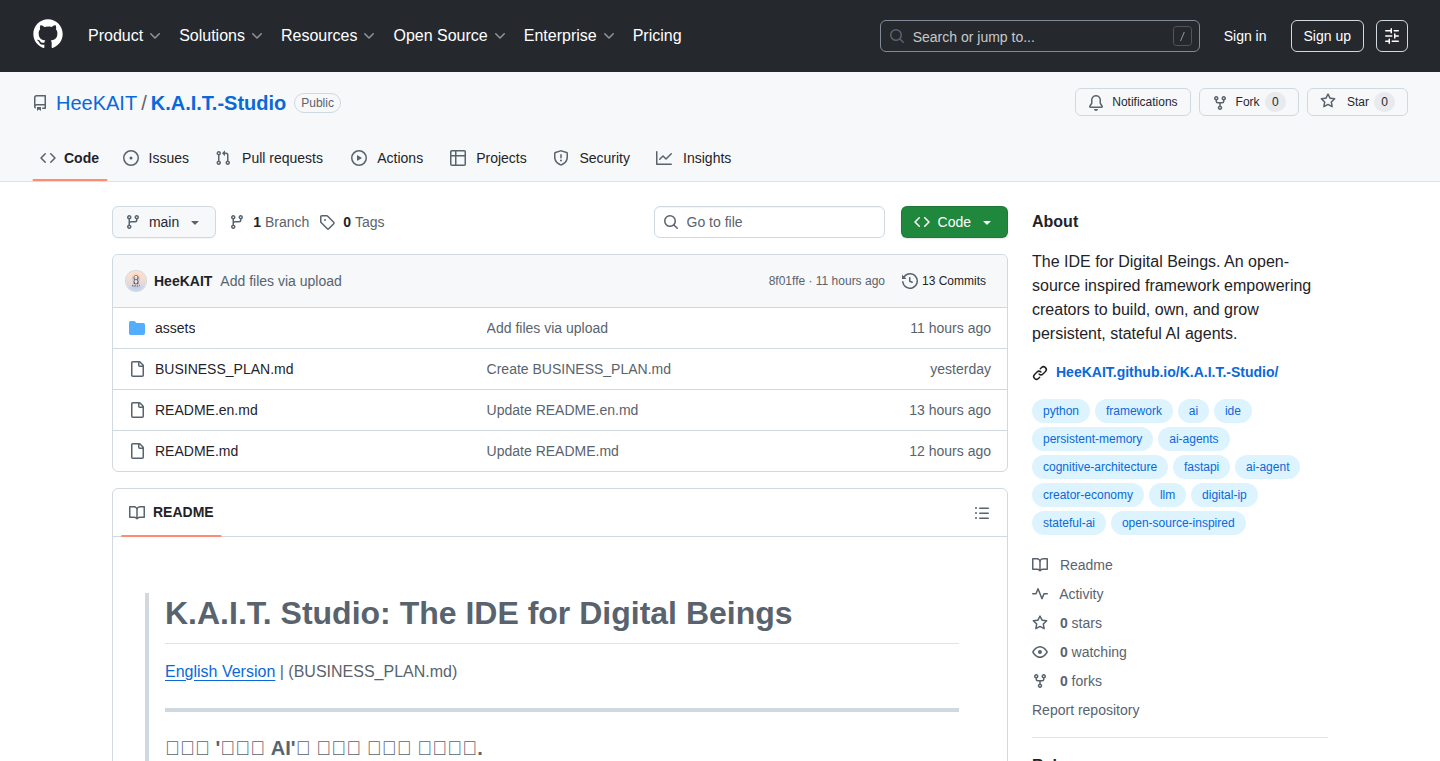Click the cognitive-architecture topic tag

1100,467
